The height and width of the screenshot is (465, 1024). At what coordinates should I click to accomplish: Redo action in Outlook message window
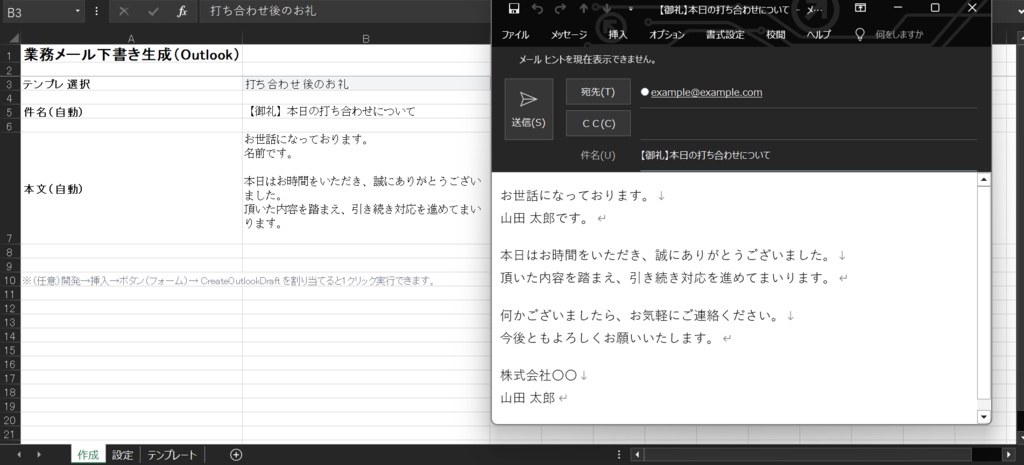tap(560, 8)
